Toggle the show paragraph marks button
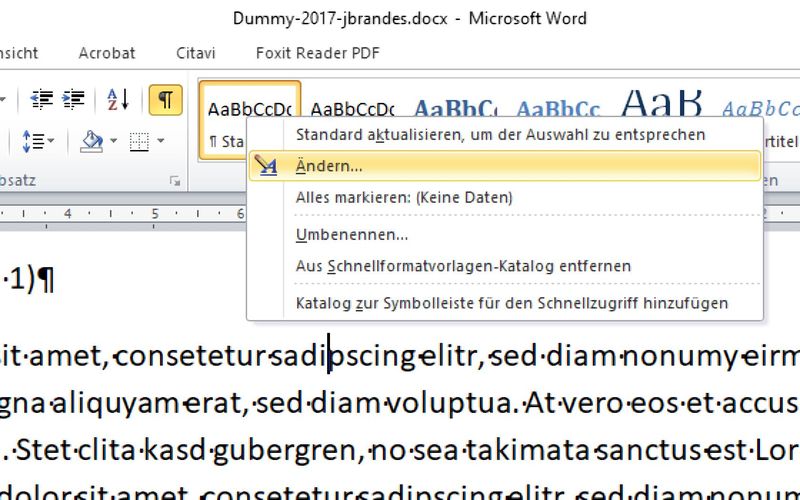800x500 pixels. pyautogui.click(x=165, y=99)
